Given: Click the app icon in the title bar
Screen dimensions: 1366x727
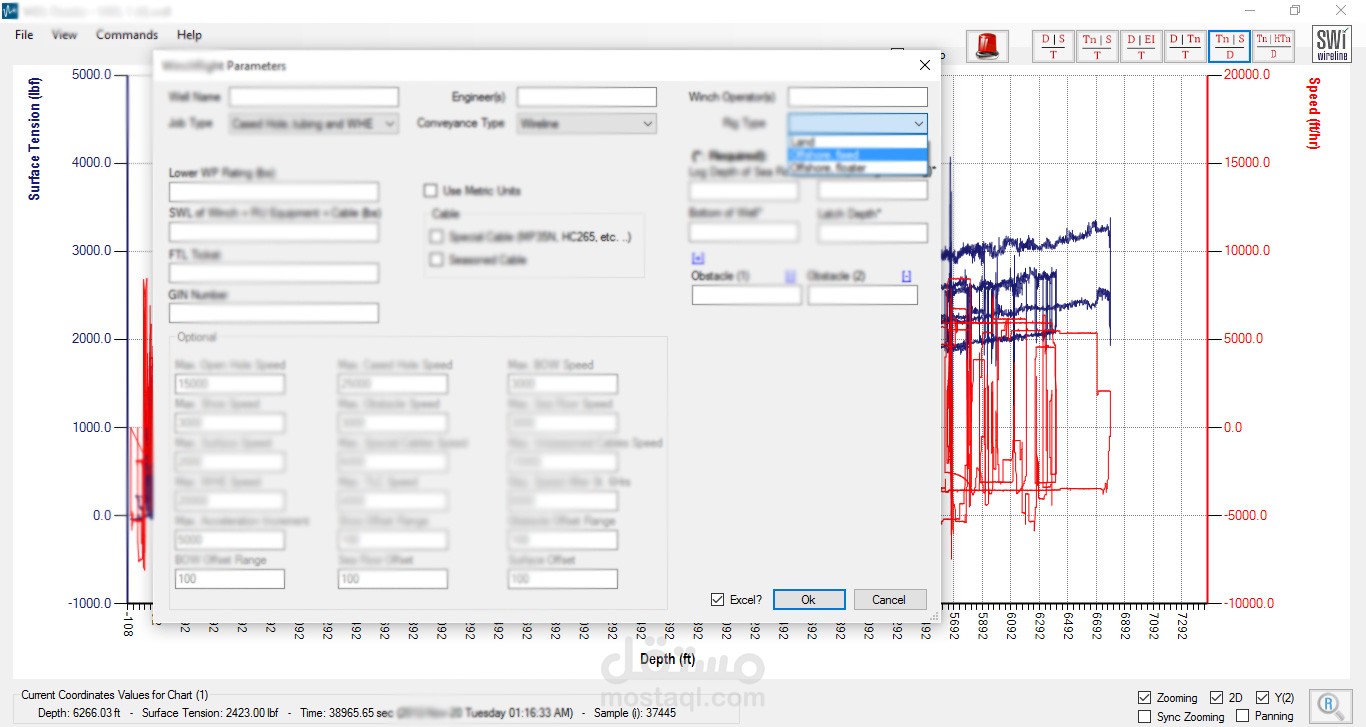Looking at the screenshot, I should coord(11,10).
